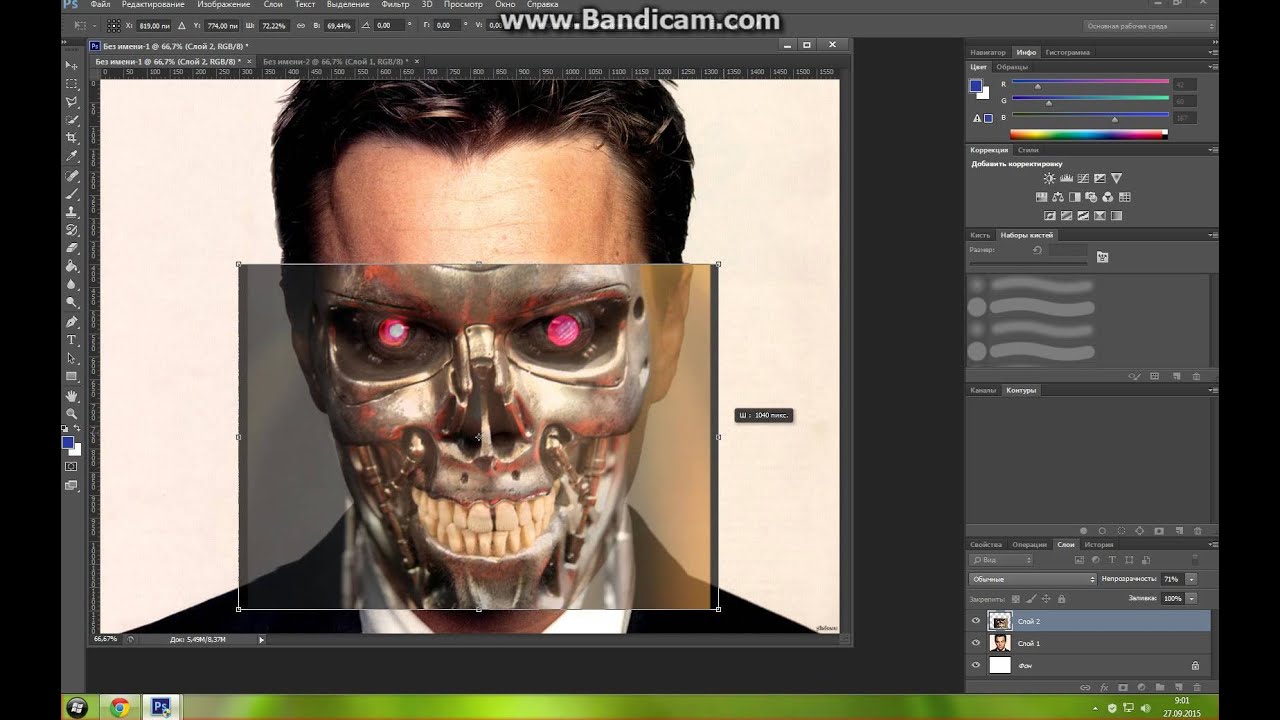Click the Слой 1 layer thumbnail
Image resolution: width=1280 pixels, height=720 pixels.
1000,643
